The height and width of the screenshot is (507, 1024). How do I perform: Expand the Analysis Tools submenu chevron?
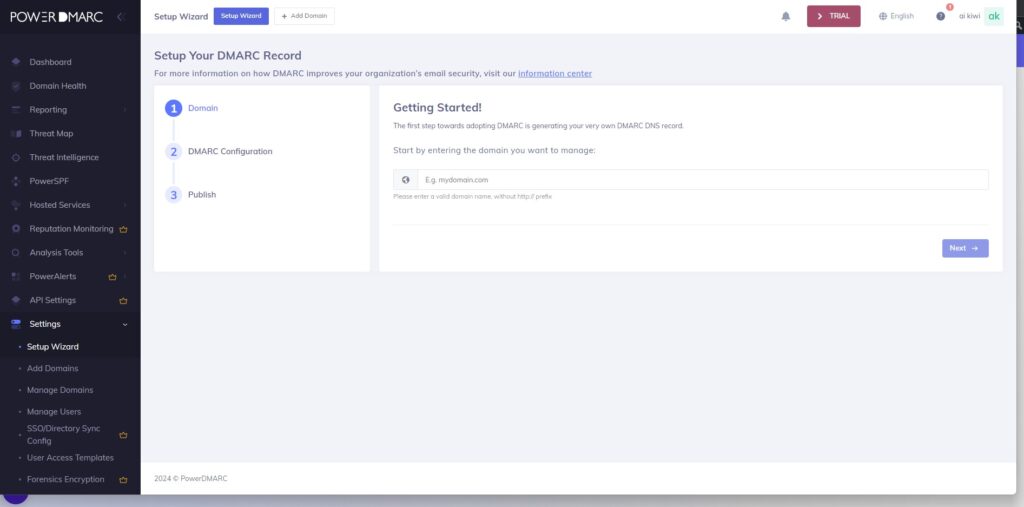[125, 252]
